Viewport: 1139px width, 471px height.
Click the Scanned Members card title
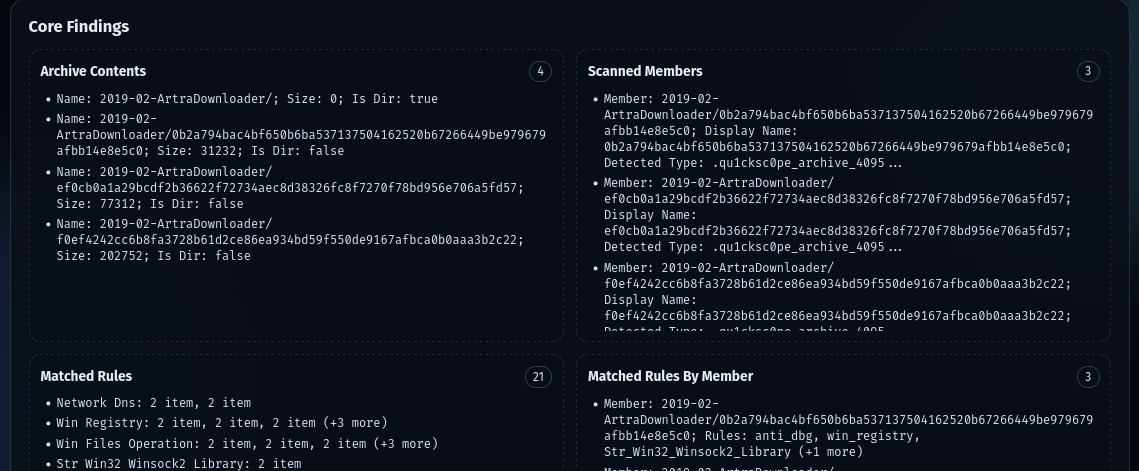tap(645, 71)
